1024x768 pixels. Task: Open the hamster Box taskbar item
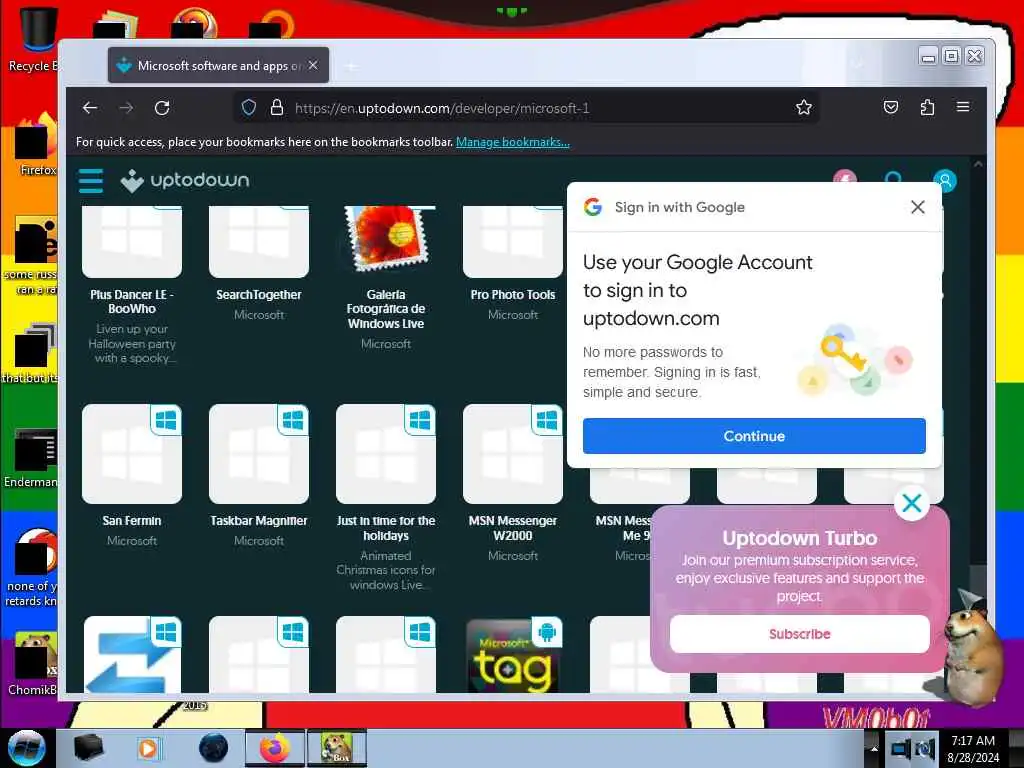[337, 748]
